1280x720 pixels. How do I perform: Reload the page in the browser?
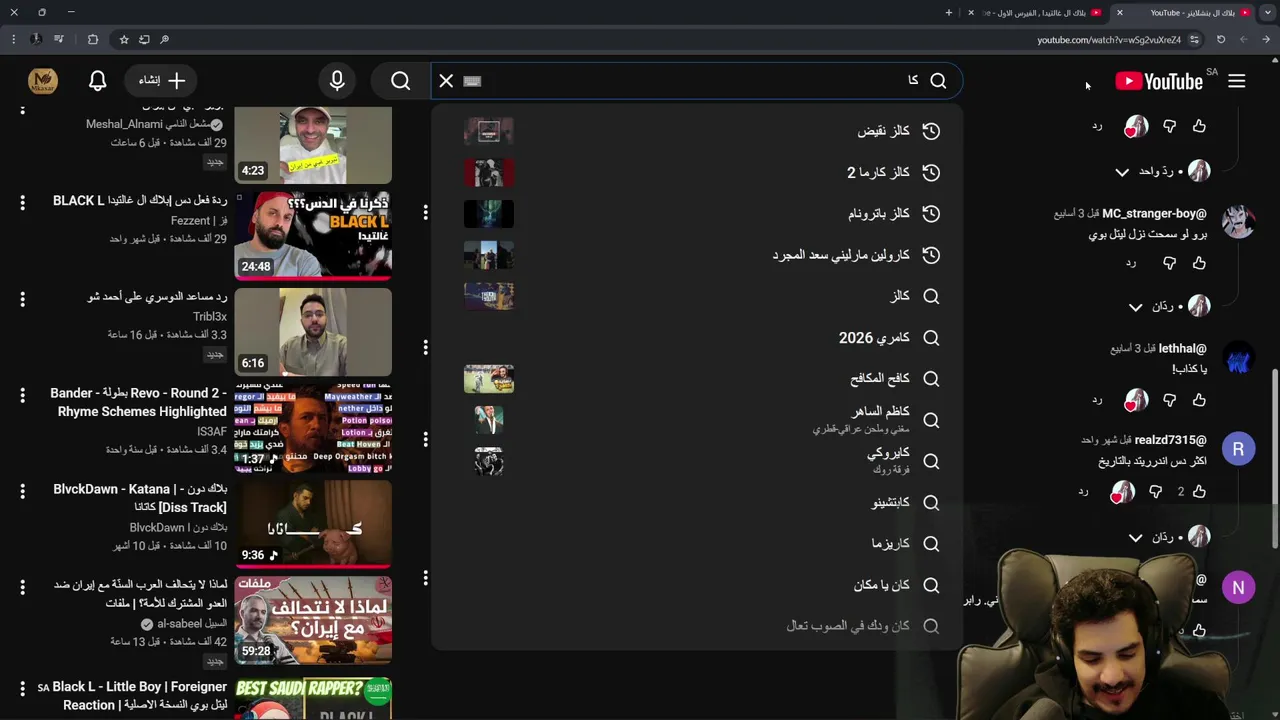click(1220, 40)
